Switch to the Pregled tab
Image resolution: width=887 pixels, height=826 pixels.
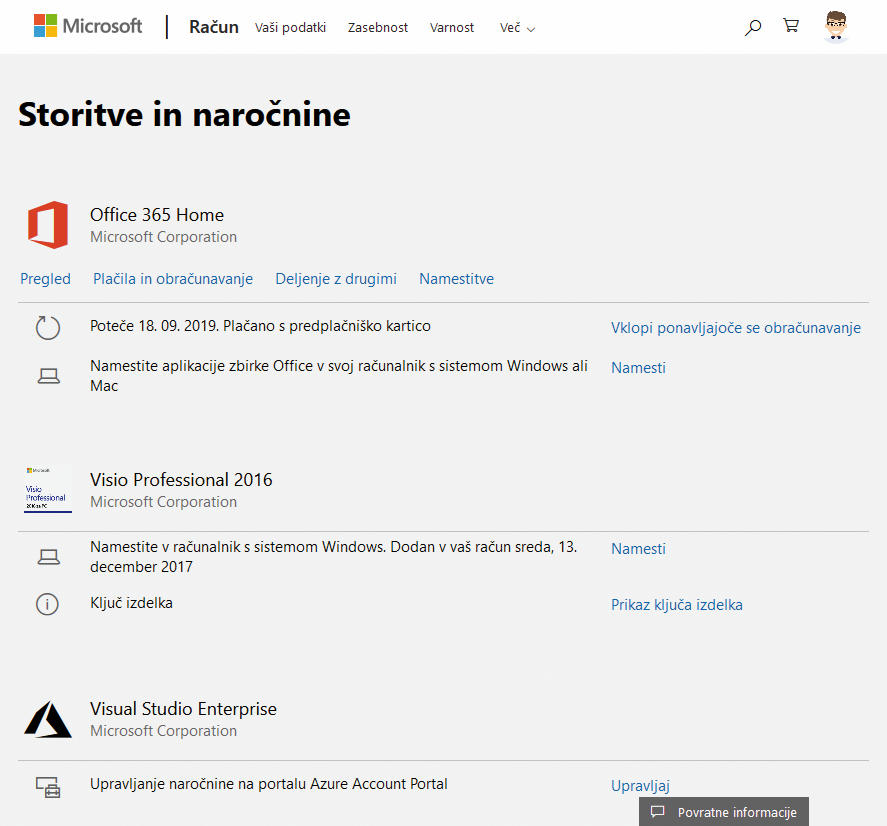(x=45, y=279)
